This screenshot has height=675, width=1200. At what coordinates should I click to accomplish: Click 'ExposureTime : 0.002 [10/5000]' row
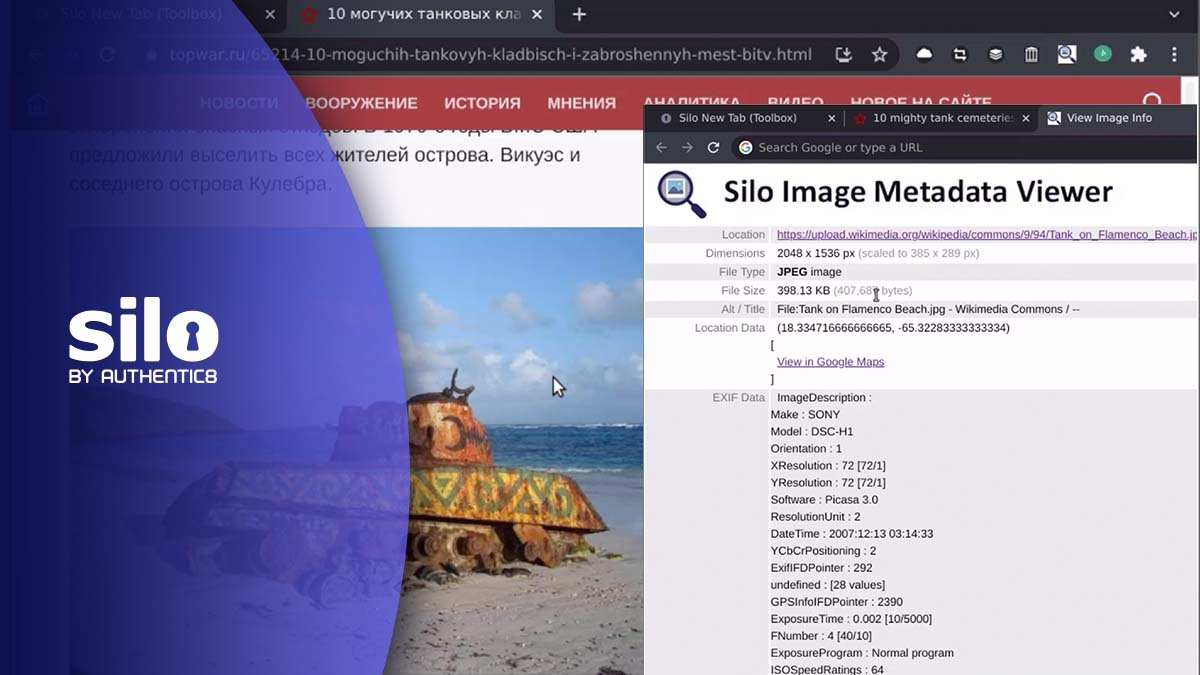point(851,619)
